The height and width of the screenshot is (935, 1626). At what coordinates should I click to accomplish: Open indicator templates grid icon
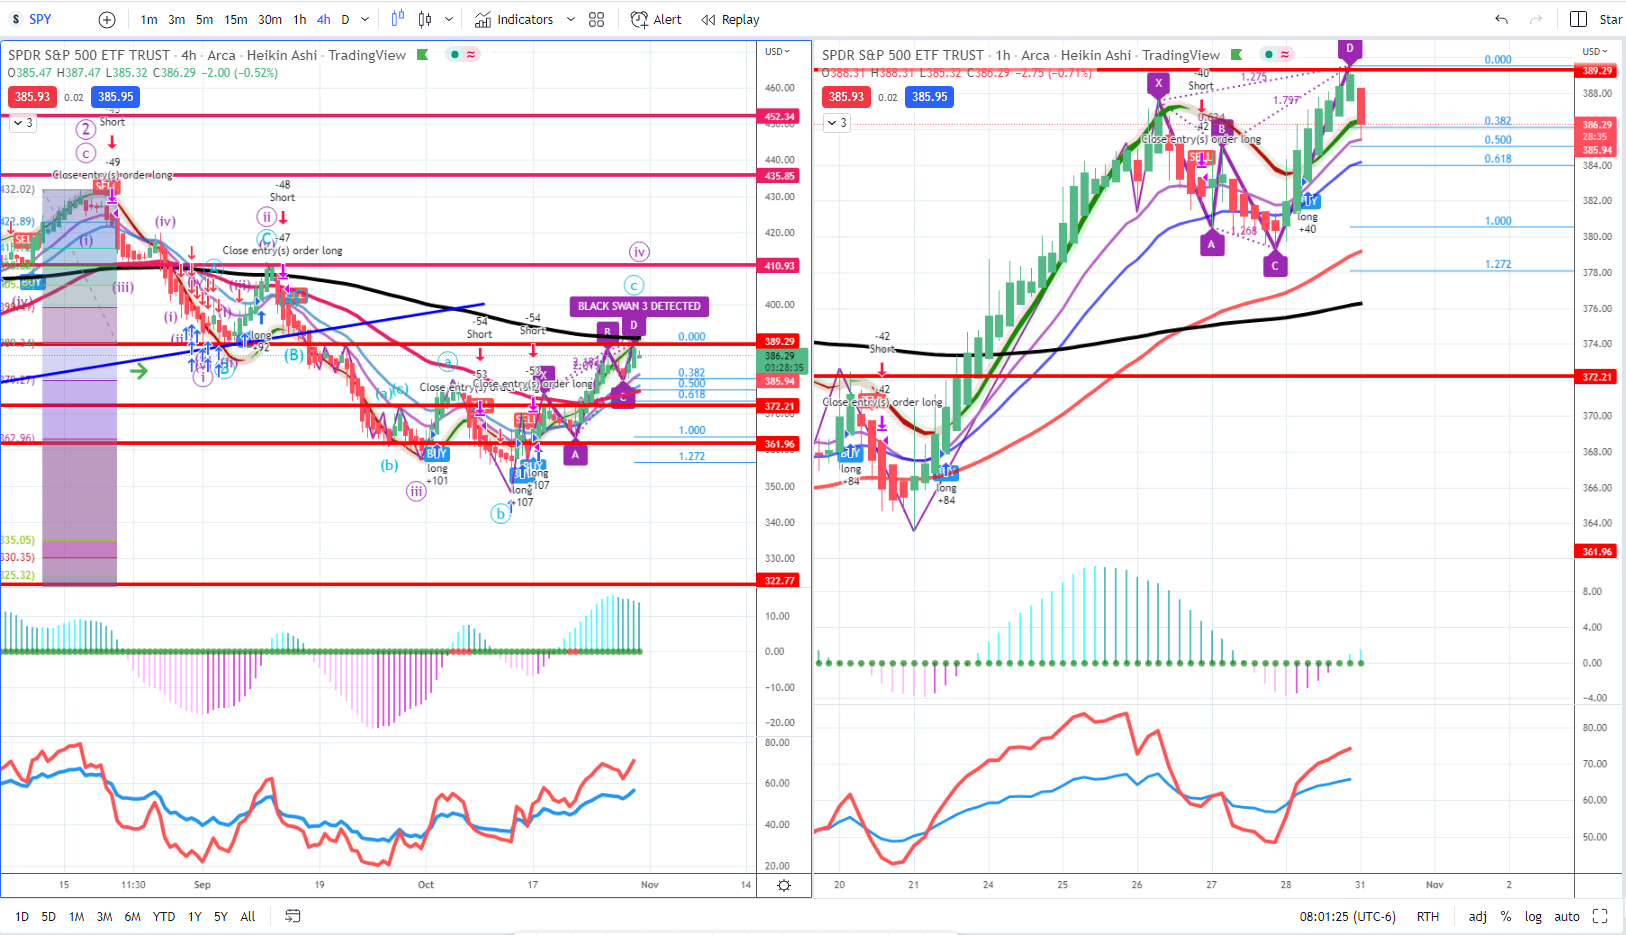coord(597,19)
